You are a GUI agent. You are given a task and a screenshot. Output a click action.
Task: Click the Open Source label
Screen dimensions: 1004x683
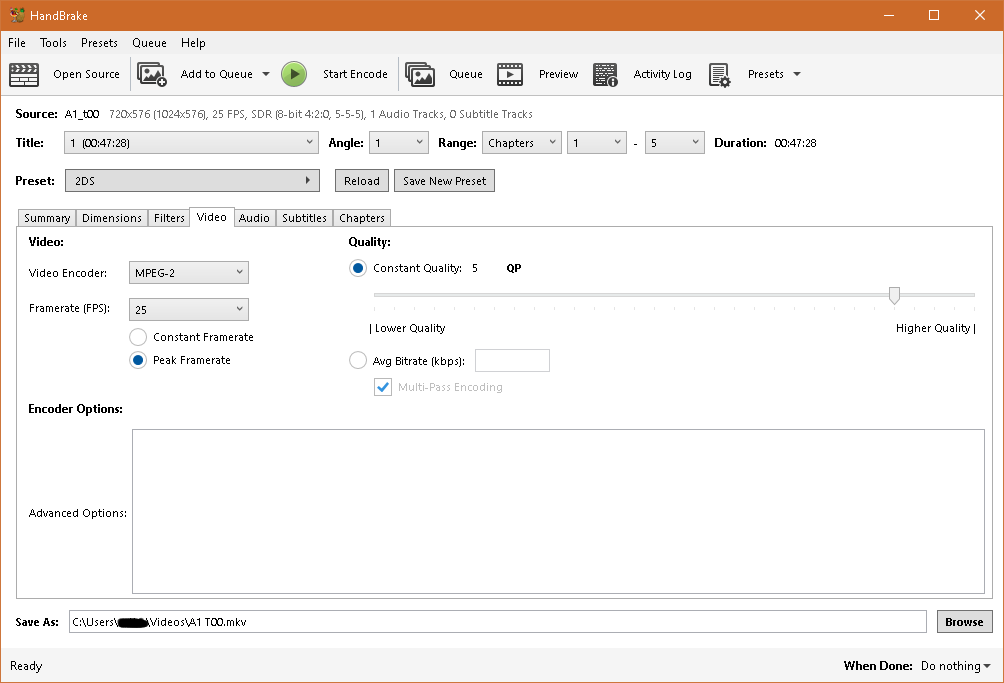86,74
